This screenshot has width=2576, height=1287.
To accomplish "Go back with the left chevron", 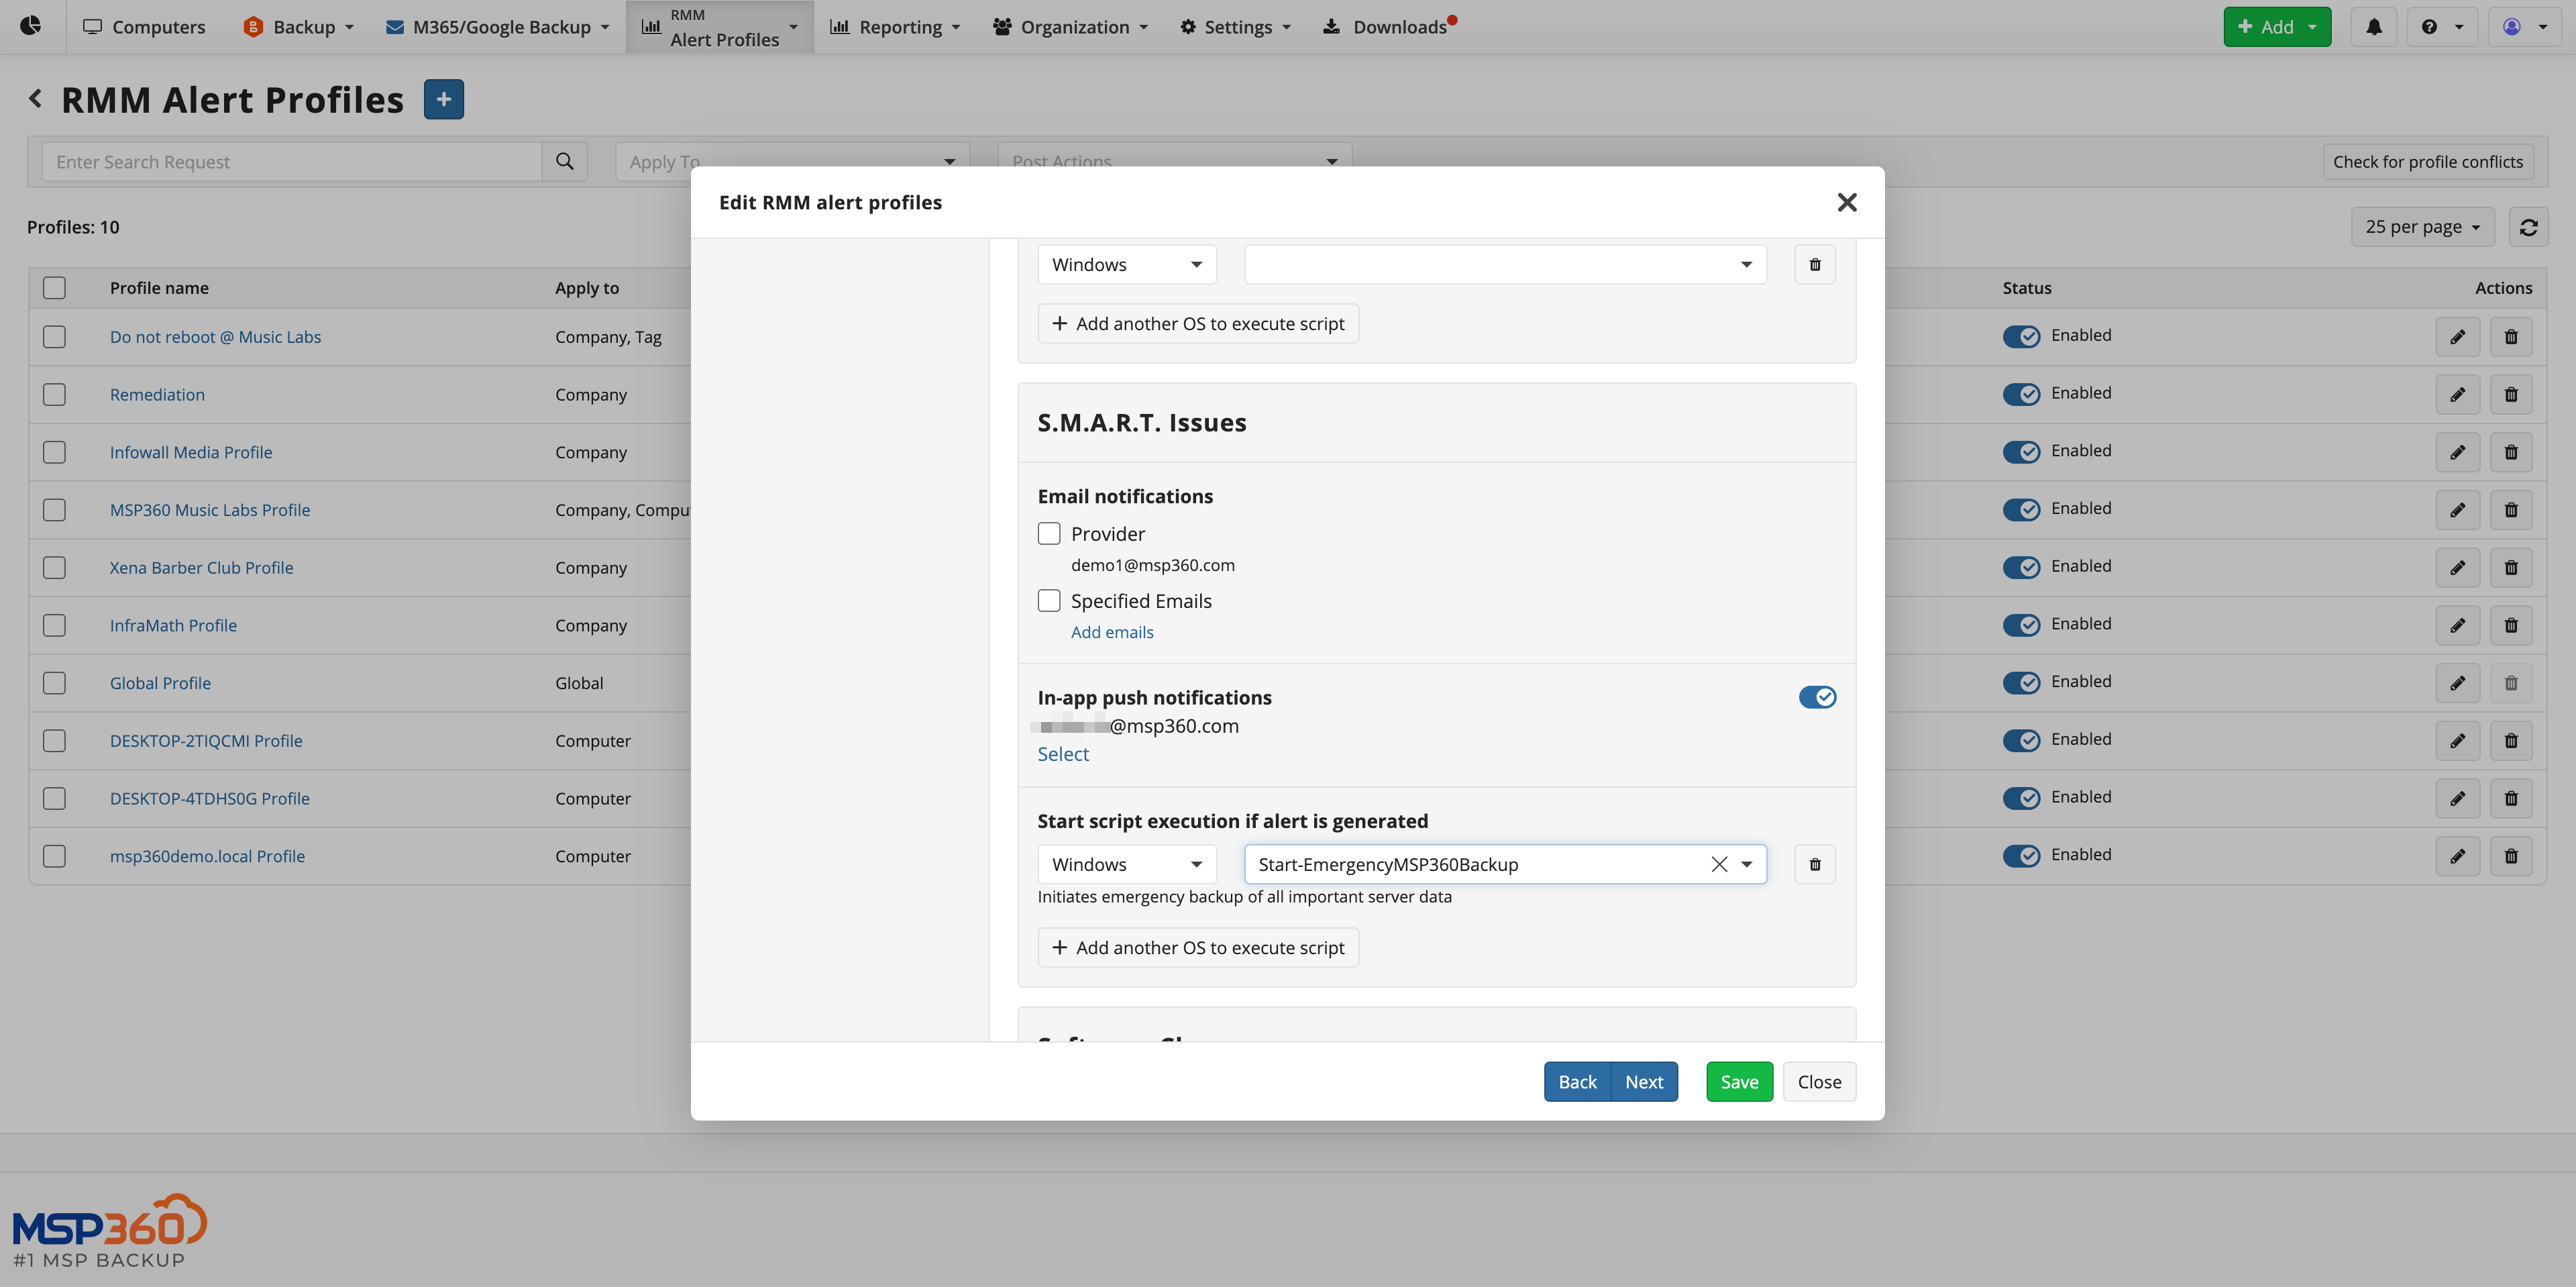I will (36, 98).
